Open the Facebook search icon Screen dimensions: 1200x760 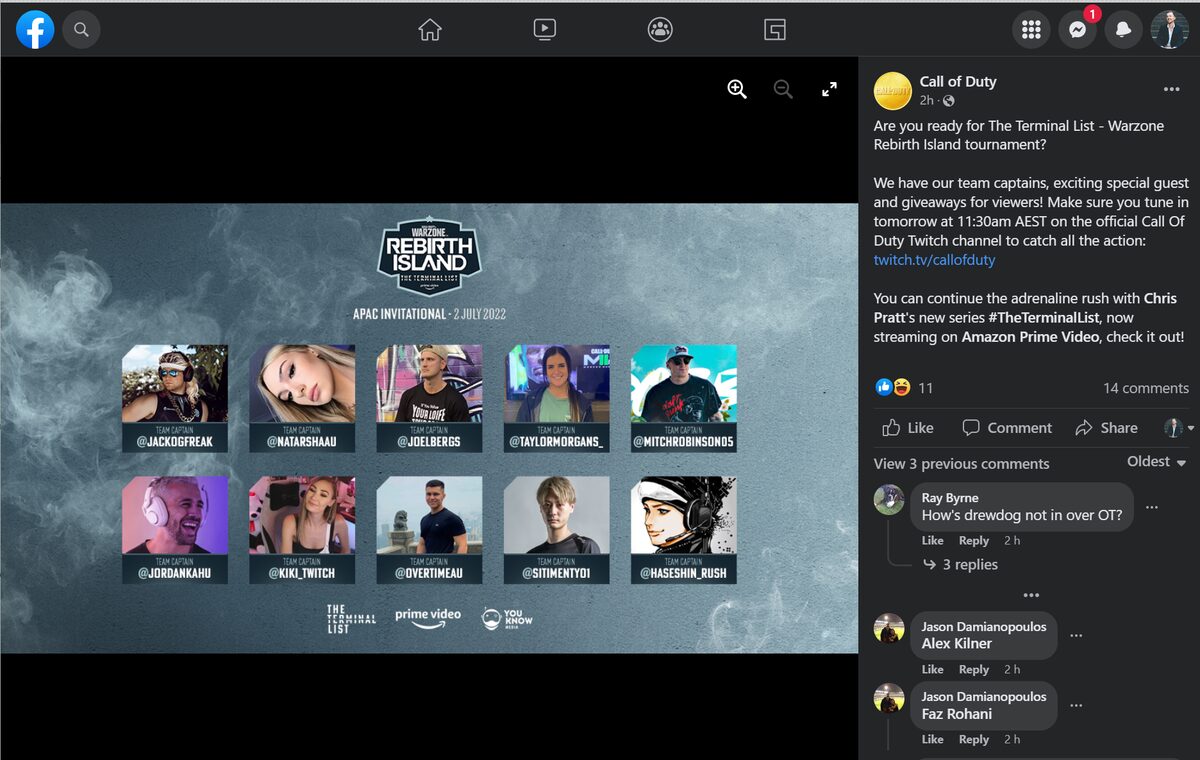[82, 30]
